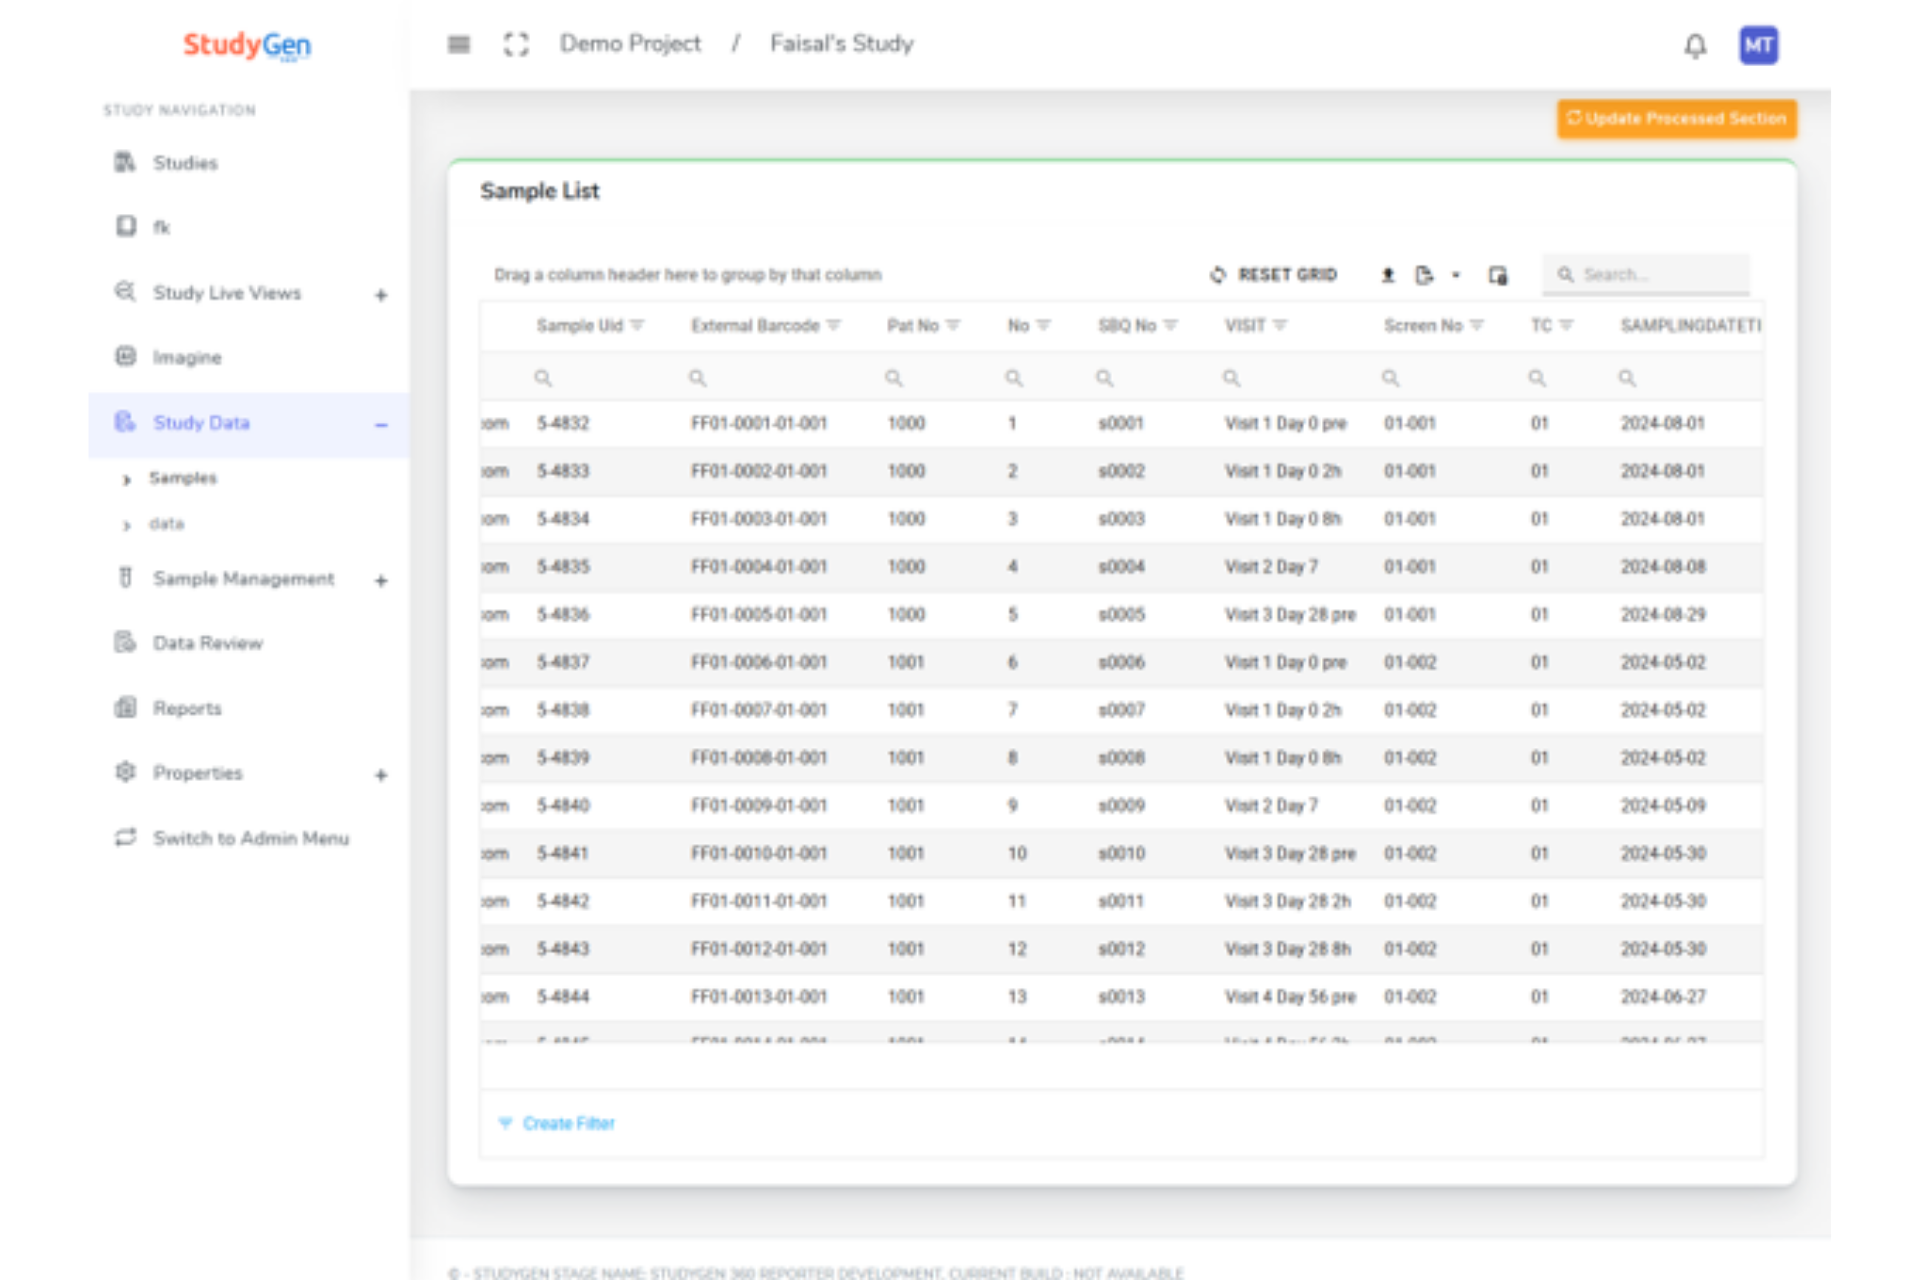This screenshot has height=1280, width=1920.
Task: Click search icon under No column
Action: (1014, 378)
